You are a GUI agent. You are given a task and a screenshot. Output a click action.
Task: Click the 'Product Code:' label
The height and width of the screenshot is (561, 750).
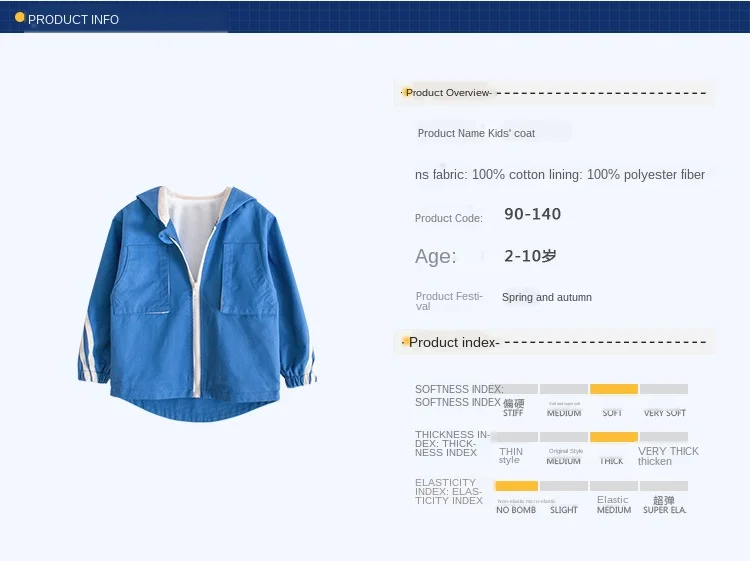click(x=449, y=218)
